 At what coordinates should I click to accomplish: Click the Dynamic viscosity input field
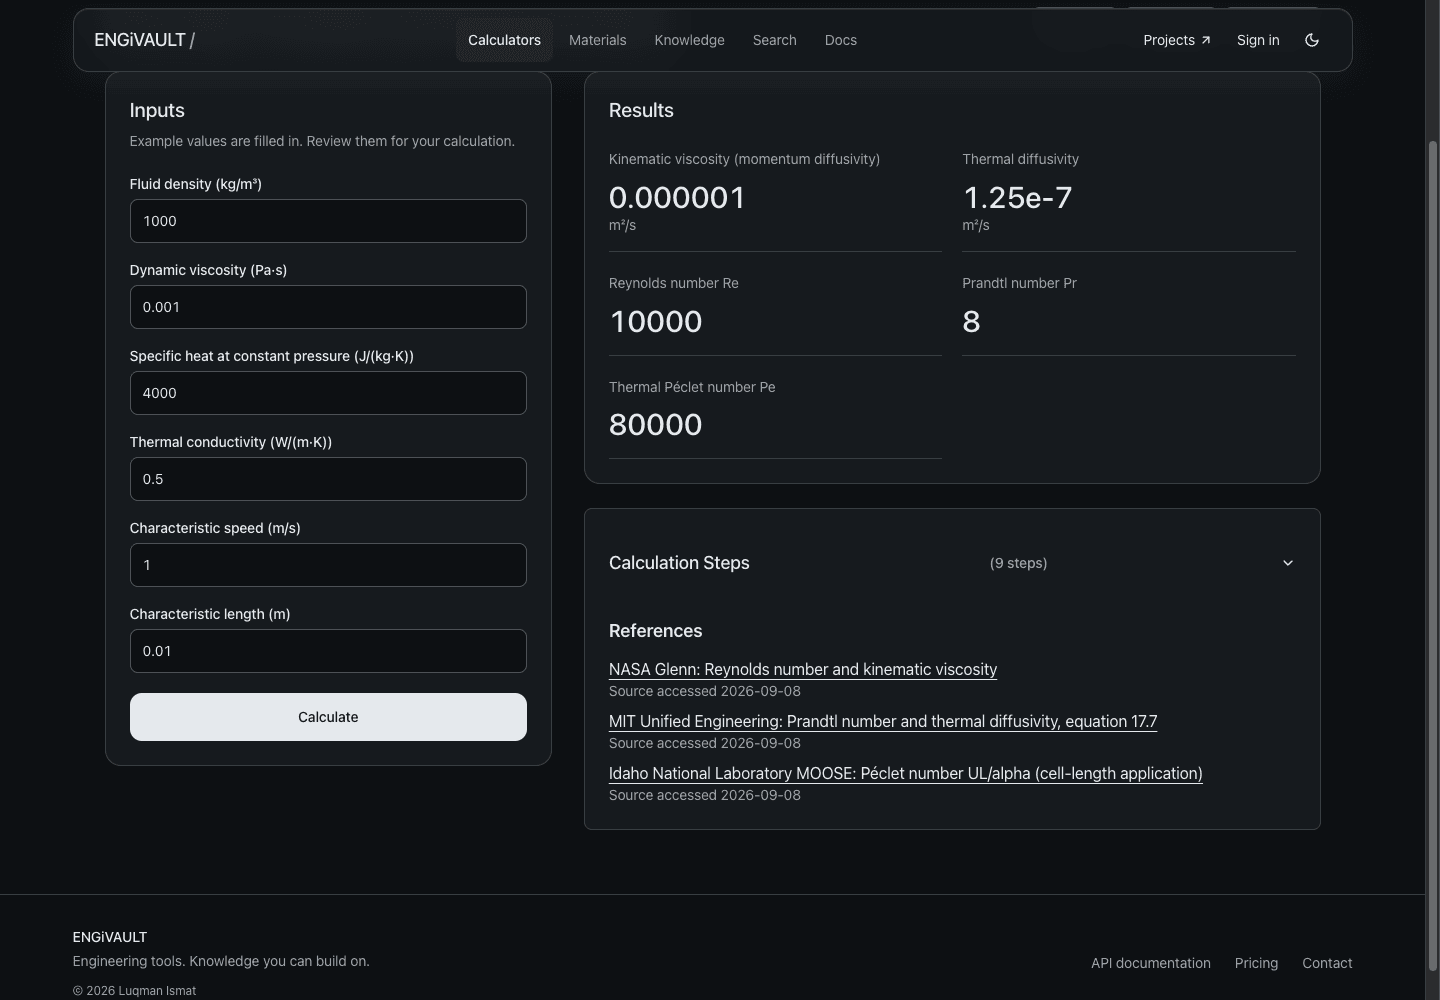coord(328,307)
